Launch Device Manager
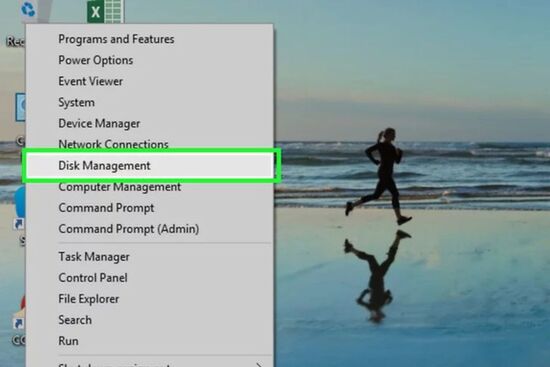This screenshot has width=550, height=367. [149, 123]
